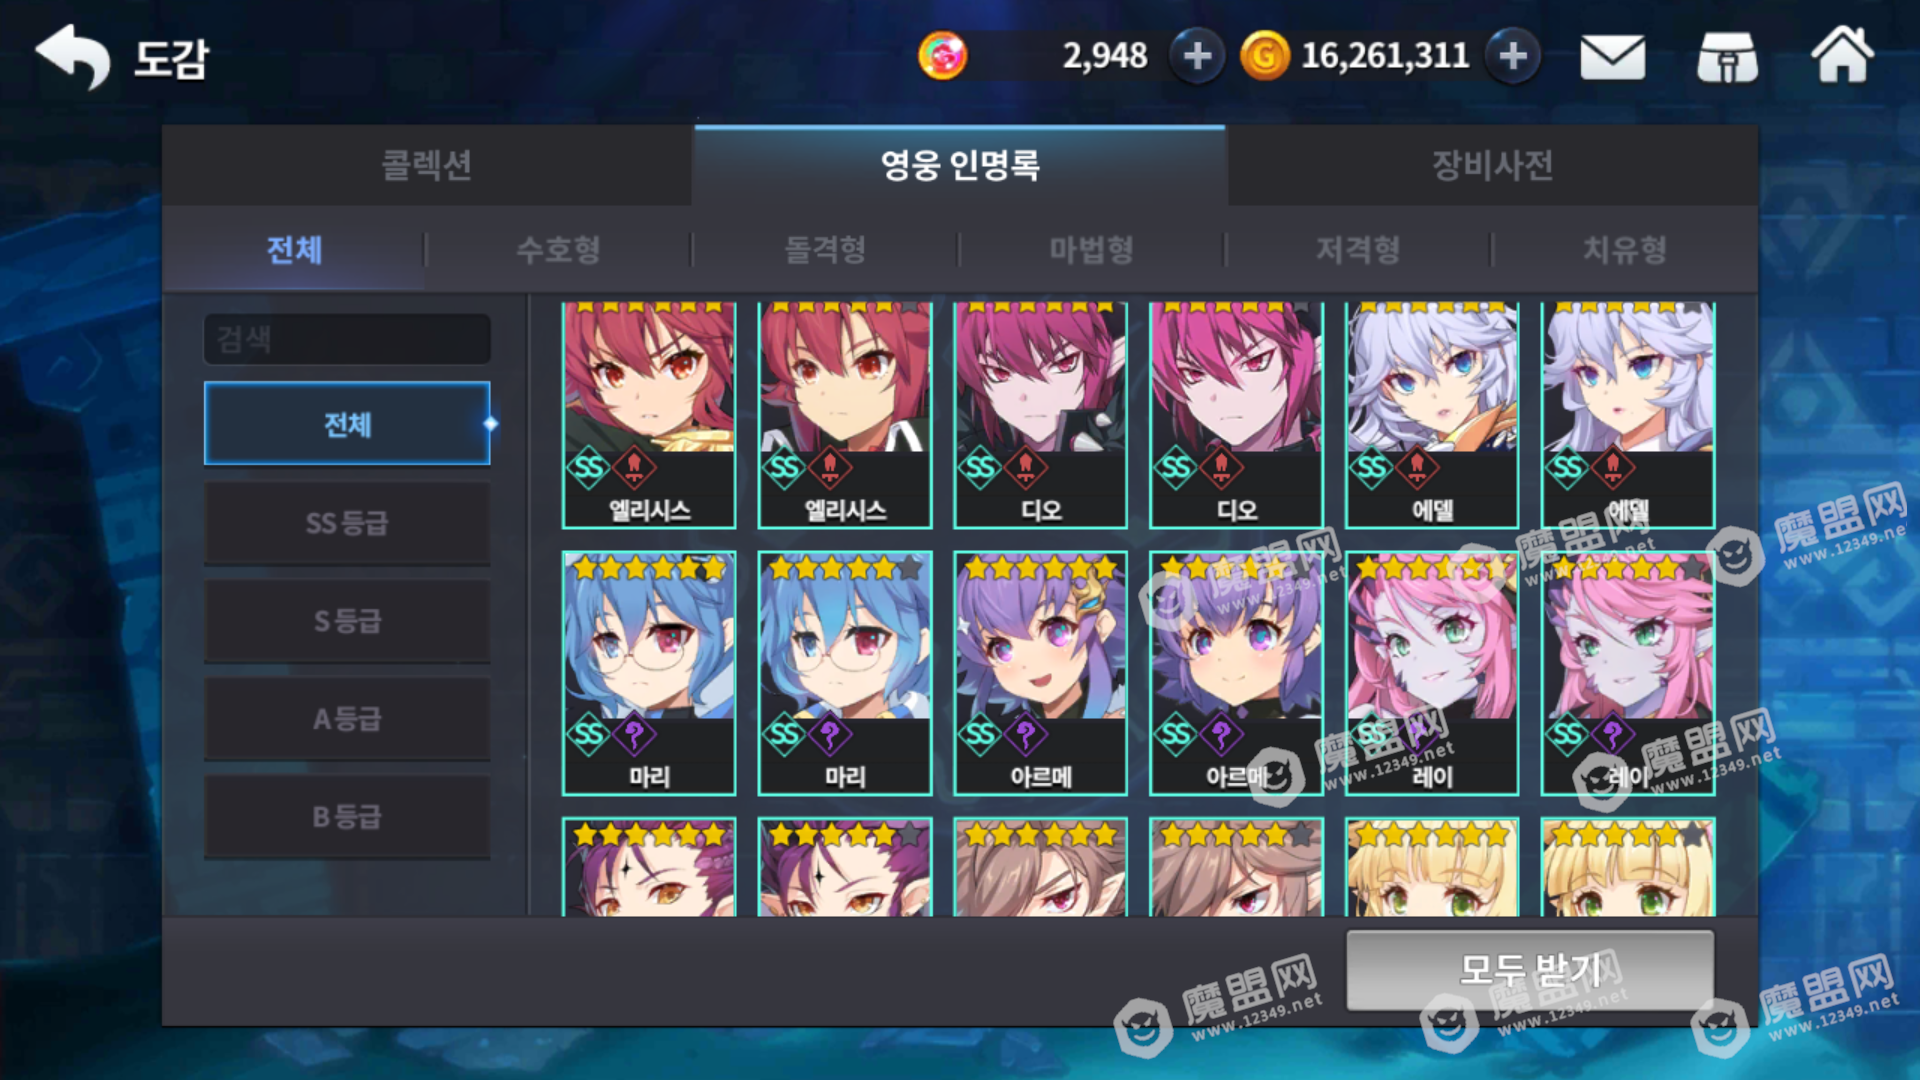Switch to the 장비사전 tab

pyautogui.click(x=1493, y=165)
